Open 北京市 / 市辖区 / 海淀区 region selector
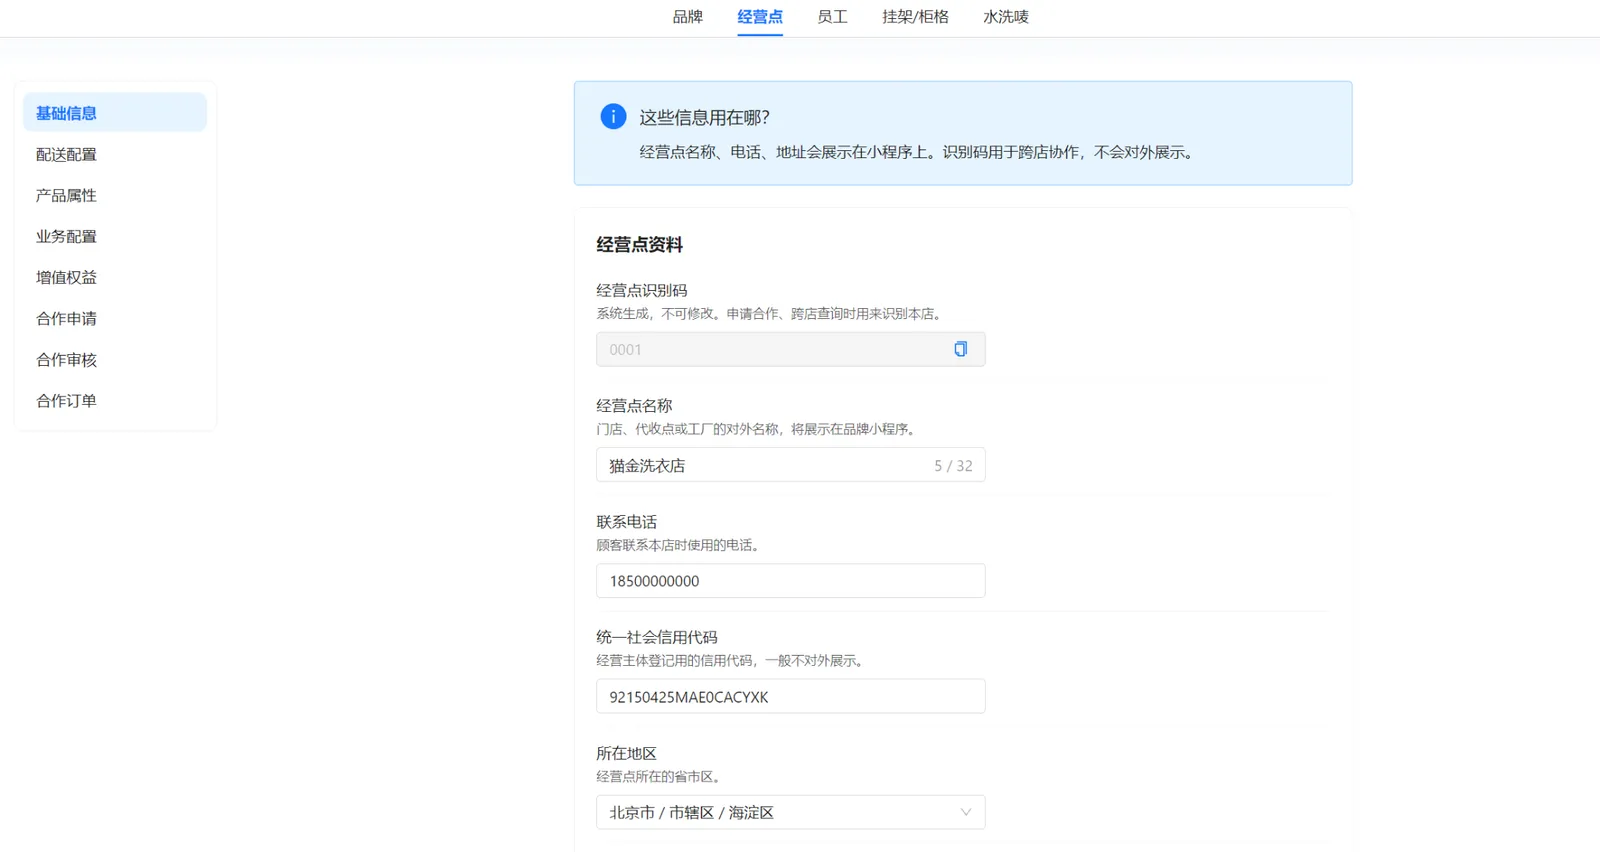This screenshot has height=852, width=1600. (790, 812)
